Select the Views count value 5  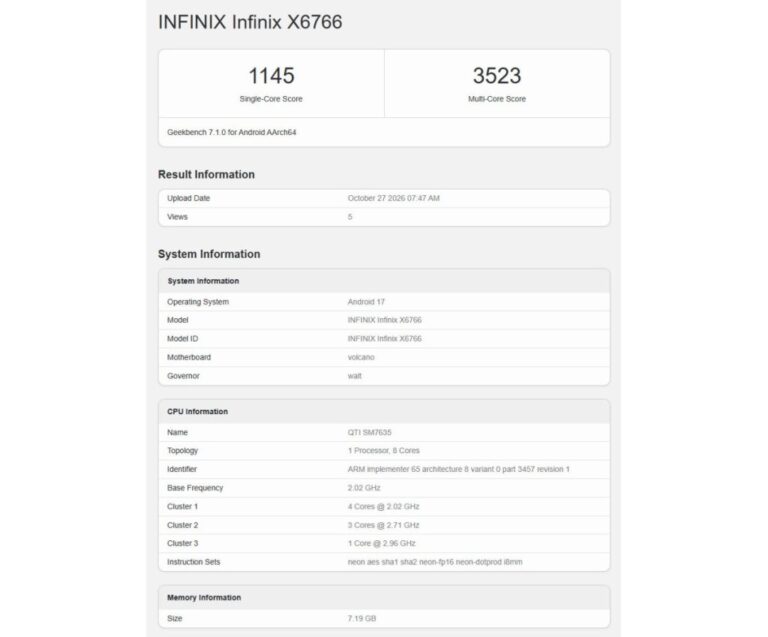[350, 217]
